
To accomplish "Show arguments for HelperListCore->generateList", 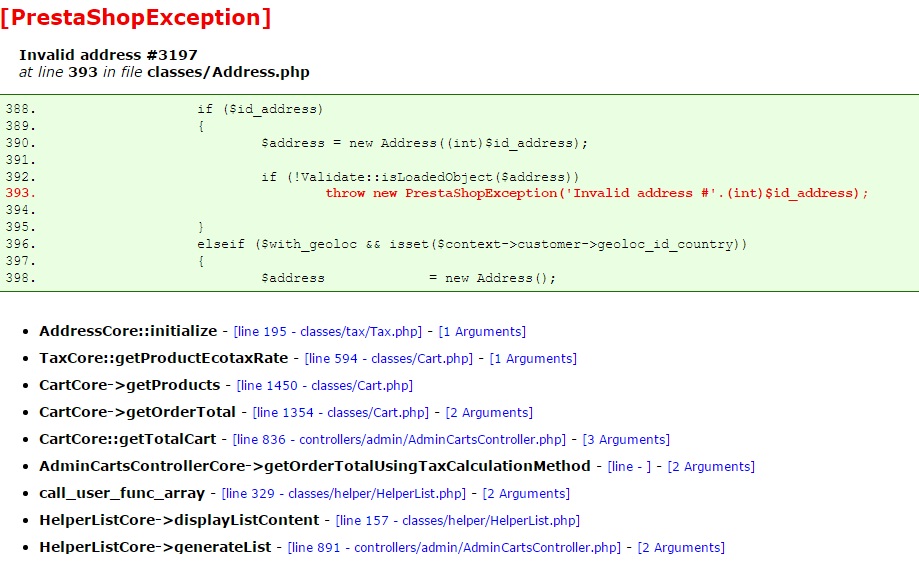I will point(681,548).
